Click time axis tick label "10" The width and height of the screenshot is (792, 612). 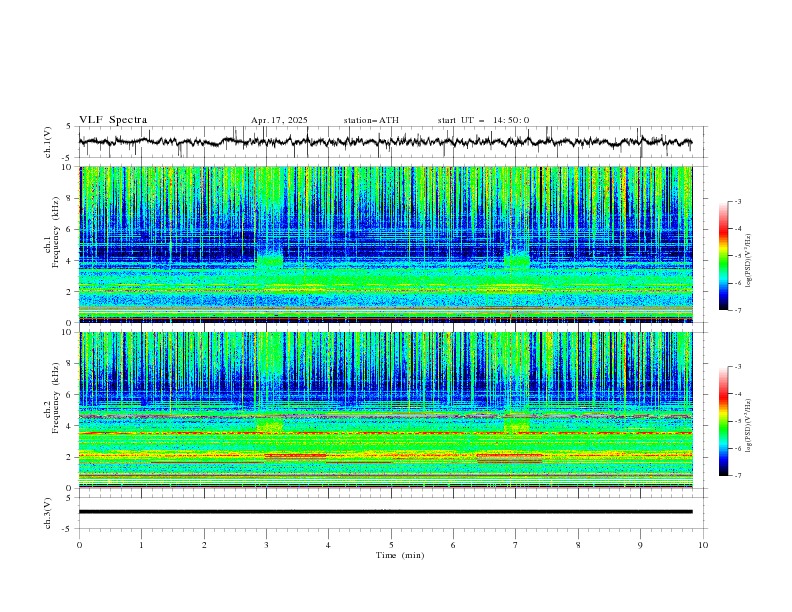(x=703, y=545)
